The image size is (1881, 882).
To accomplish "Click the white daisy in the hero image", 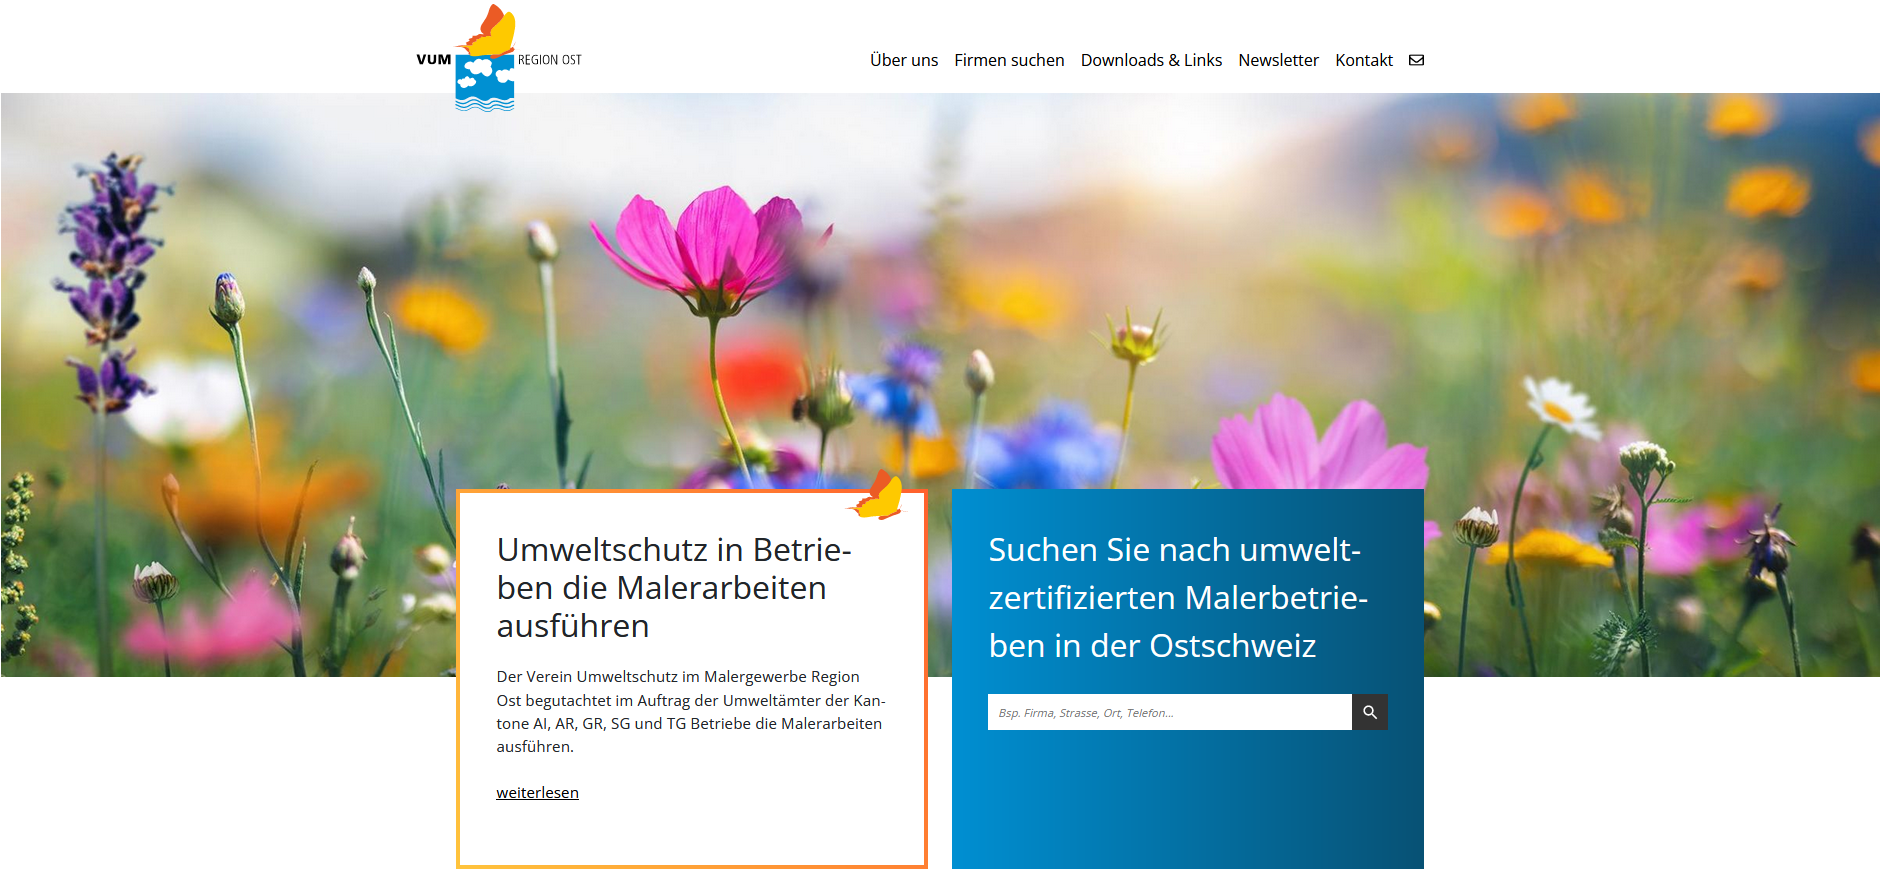I will coord(1560,405).
